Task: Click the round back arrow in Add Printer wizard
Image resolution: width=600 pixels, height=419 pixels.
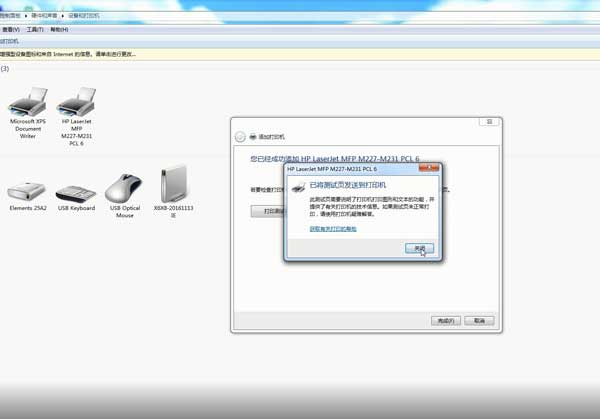Action: (240, 137)
